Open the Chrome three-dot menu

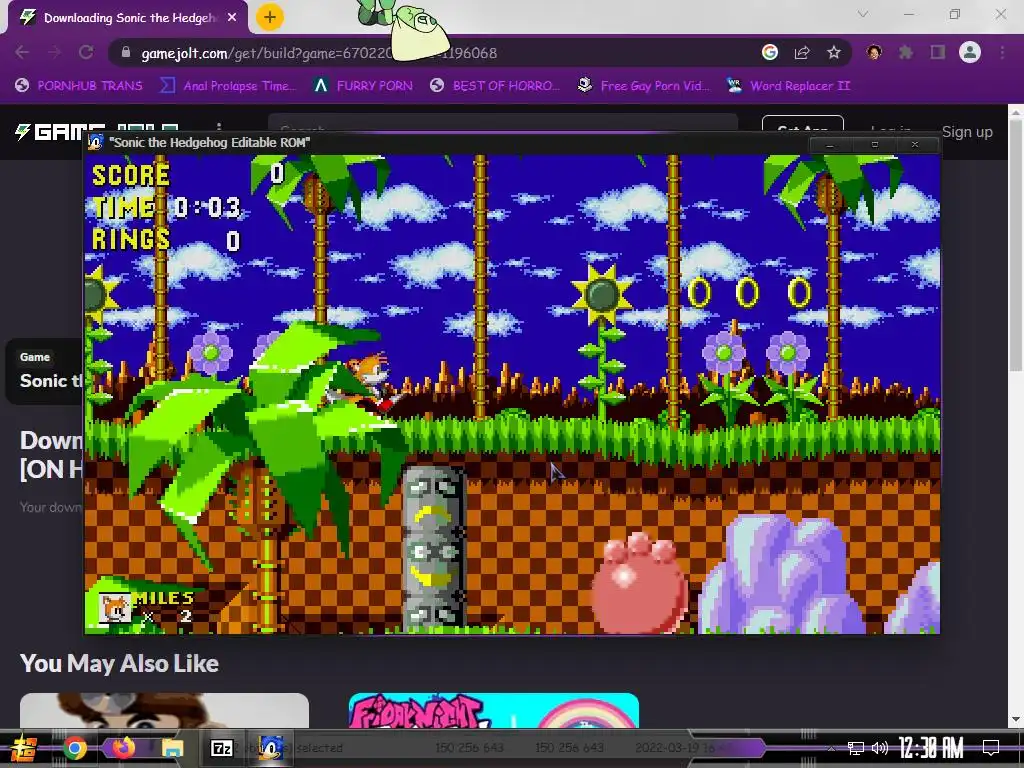[1002, 52]
